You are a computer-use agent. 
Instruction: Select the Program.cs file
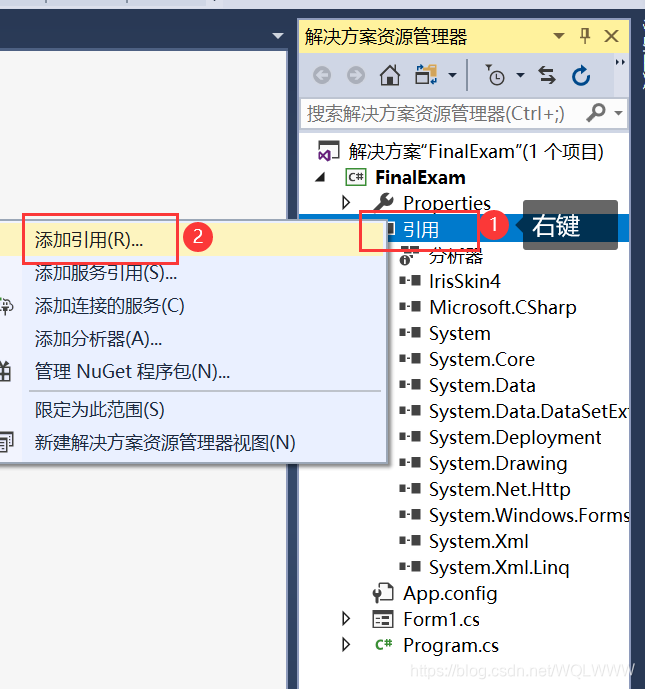click(451, 646)
